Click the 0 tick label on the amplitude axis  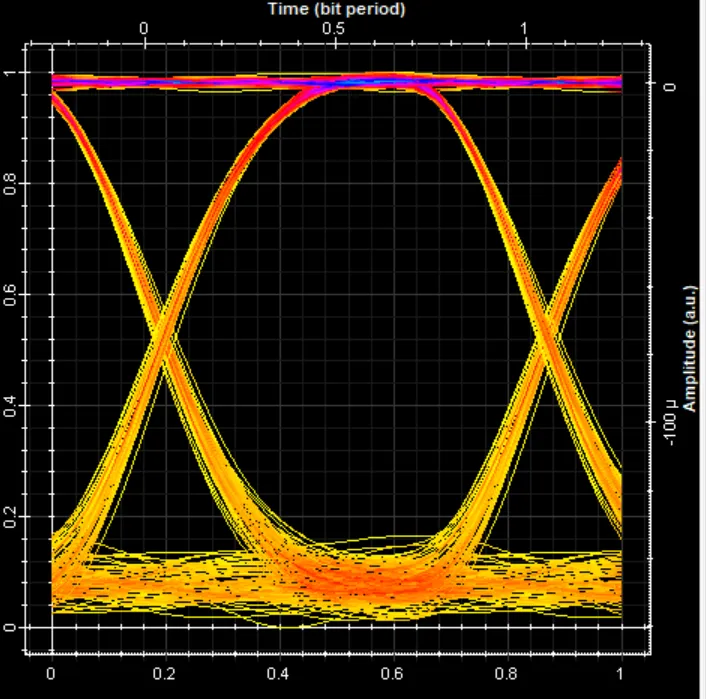point(670,86)
